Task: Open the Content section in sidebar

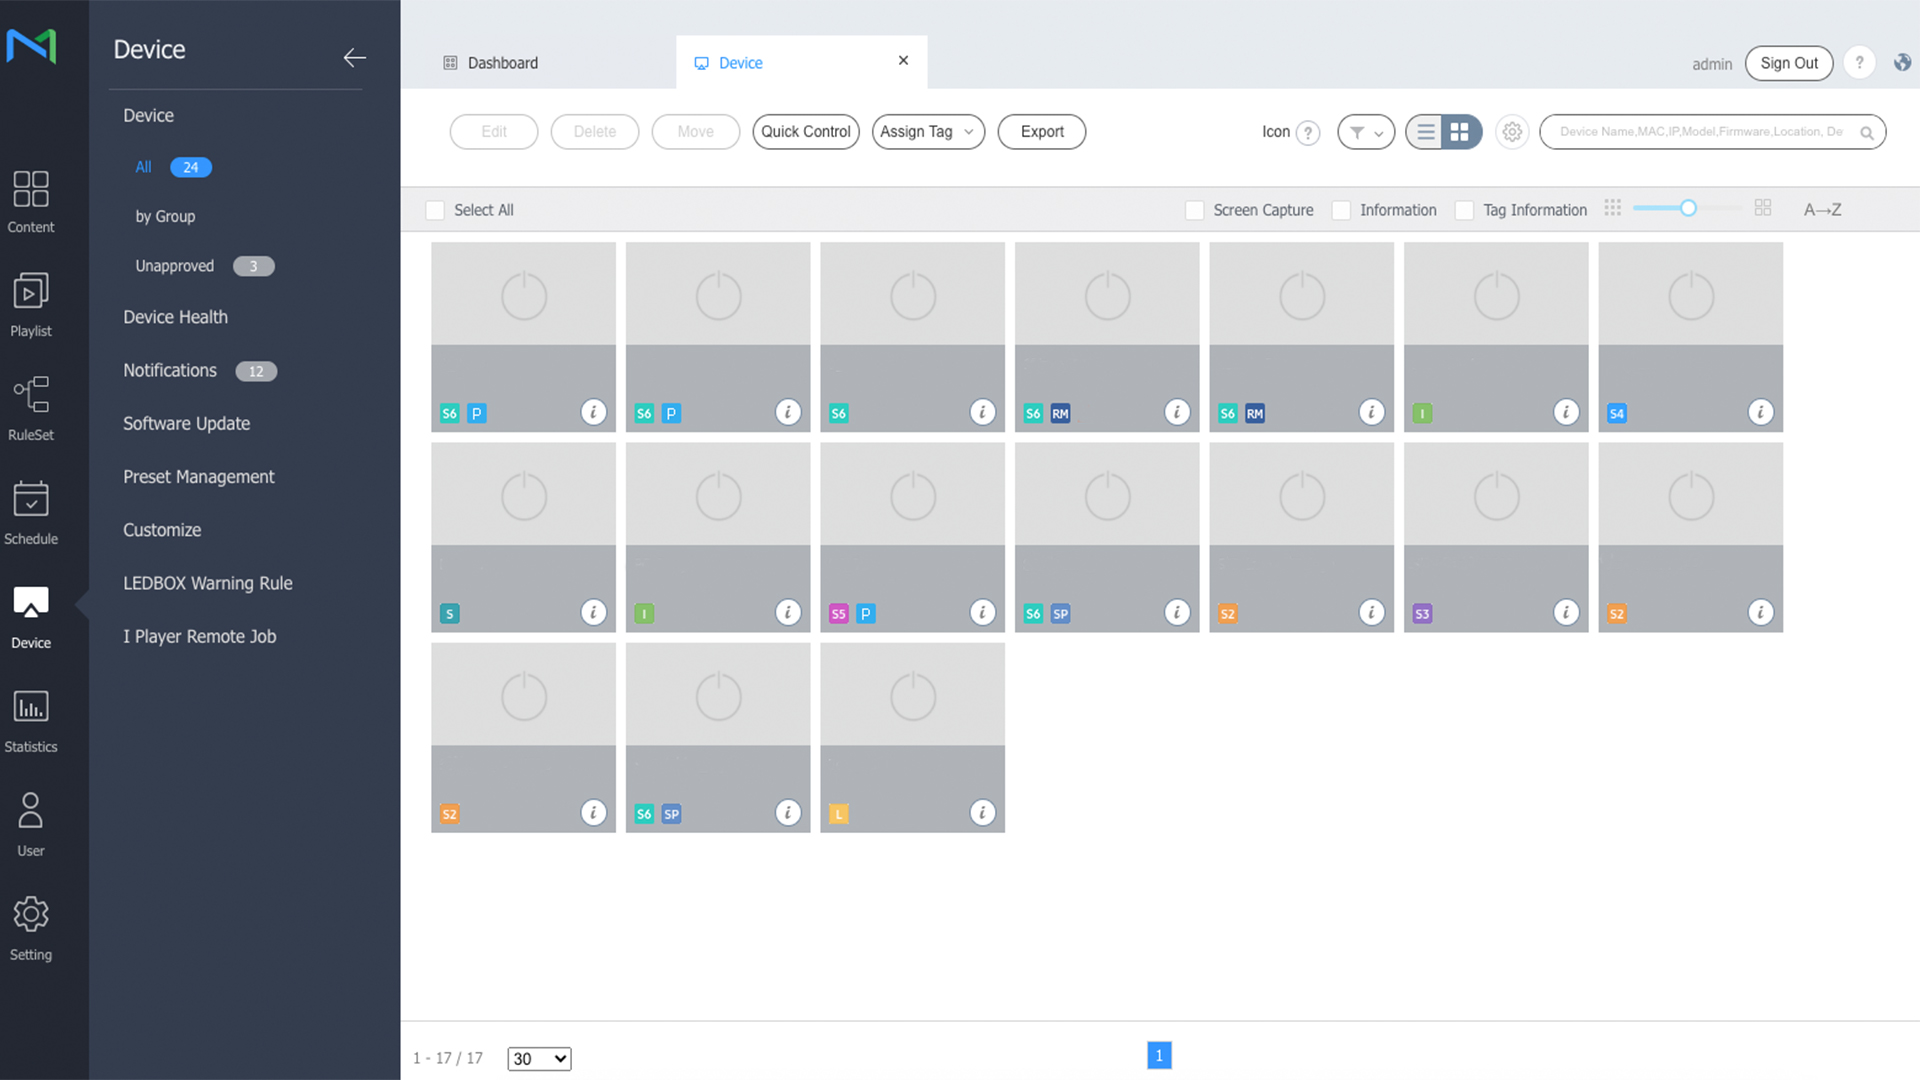Action: pyautogui.click(x=31, y=200)
